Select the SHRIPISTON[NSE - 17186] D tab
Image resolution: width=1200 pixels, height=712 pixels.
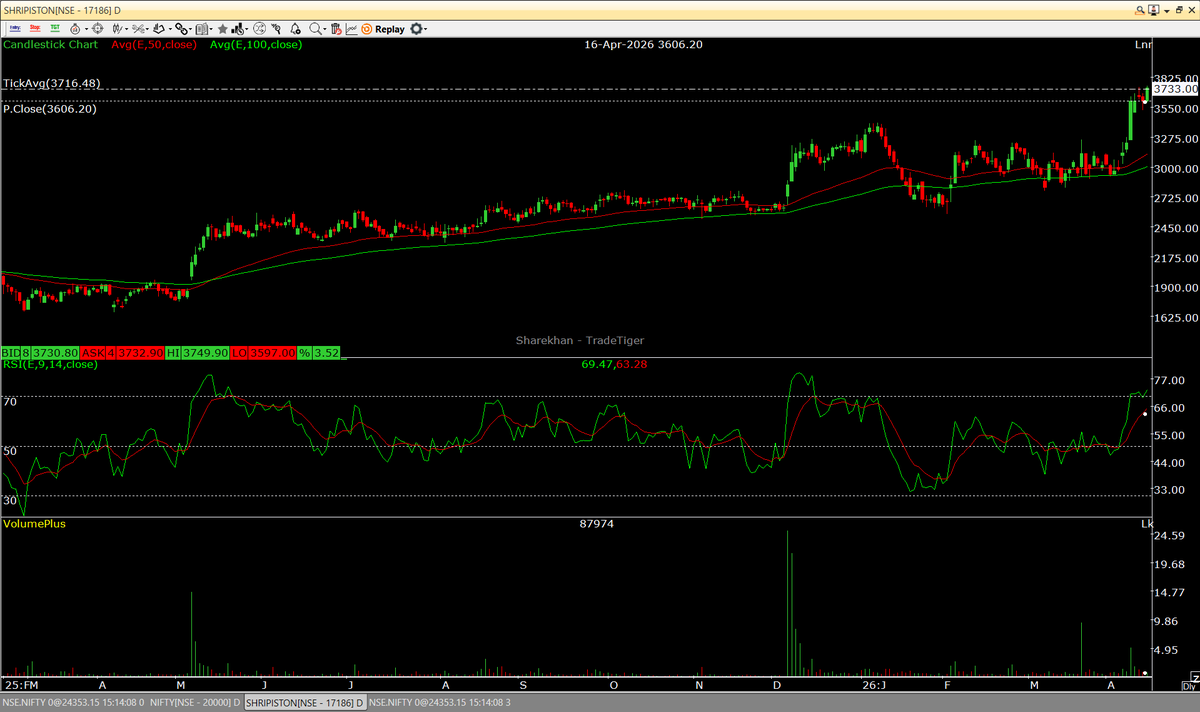(x=304, y=702)
